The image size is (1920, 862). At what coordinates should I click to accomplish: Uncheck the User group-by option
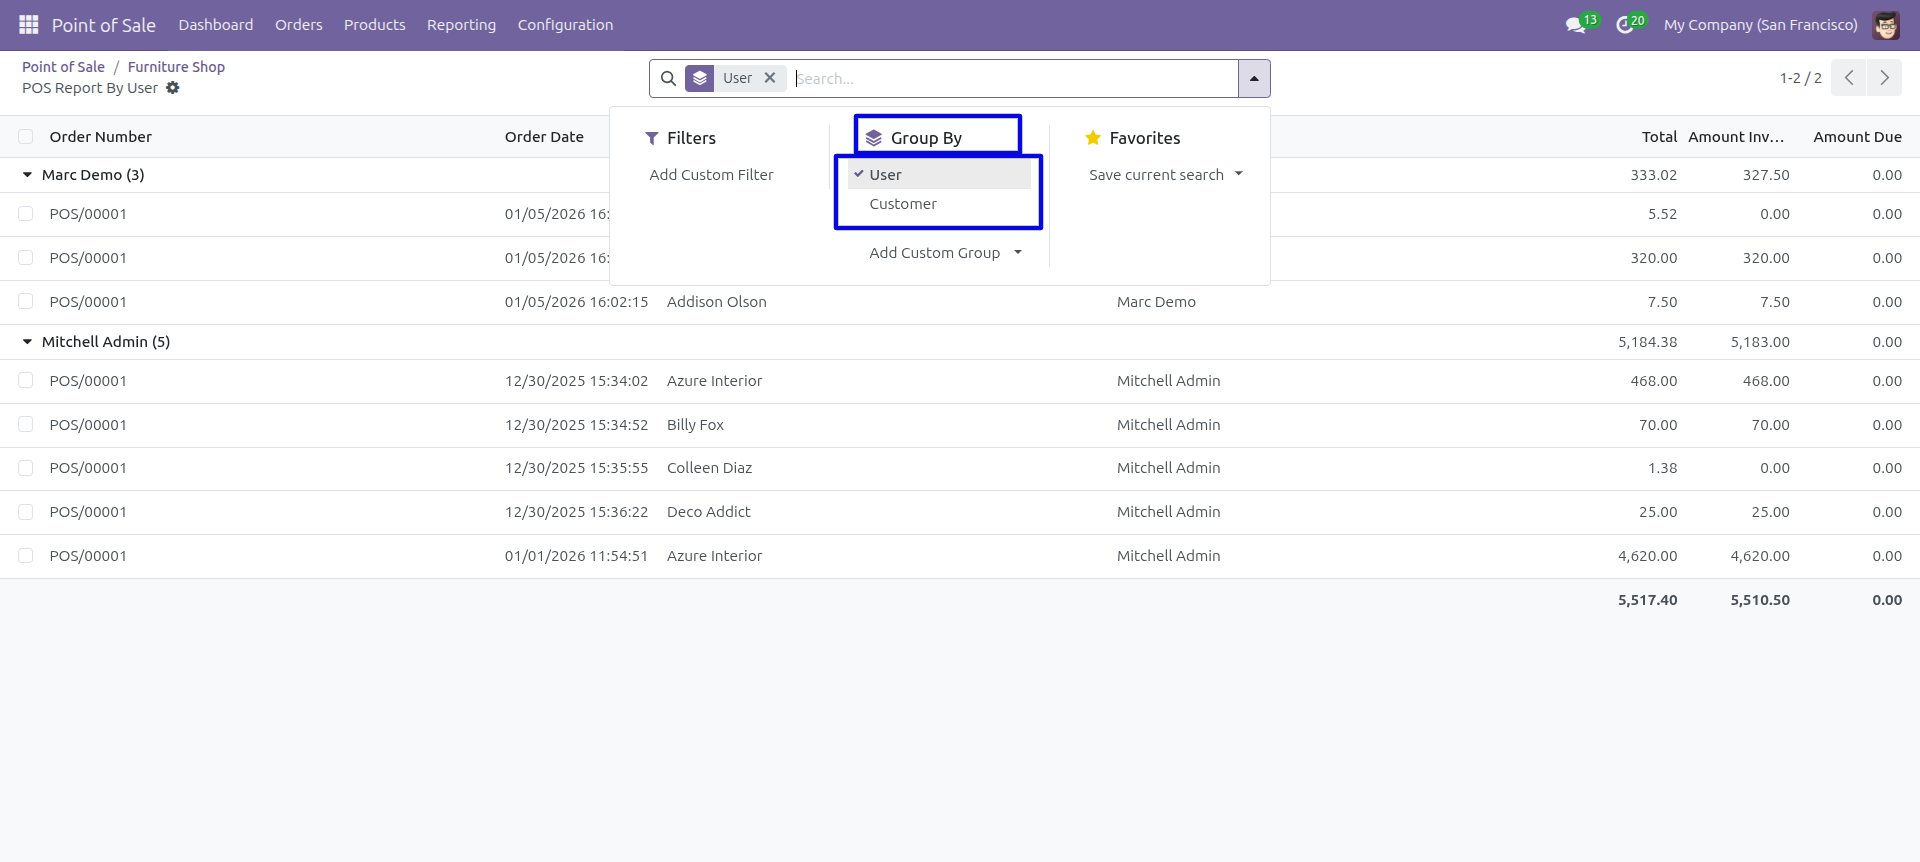(939, 175)
